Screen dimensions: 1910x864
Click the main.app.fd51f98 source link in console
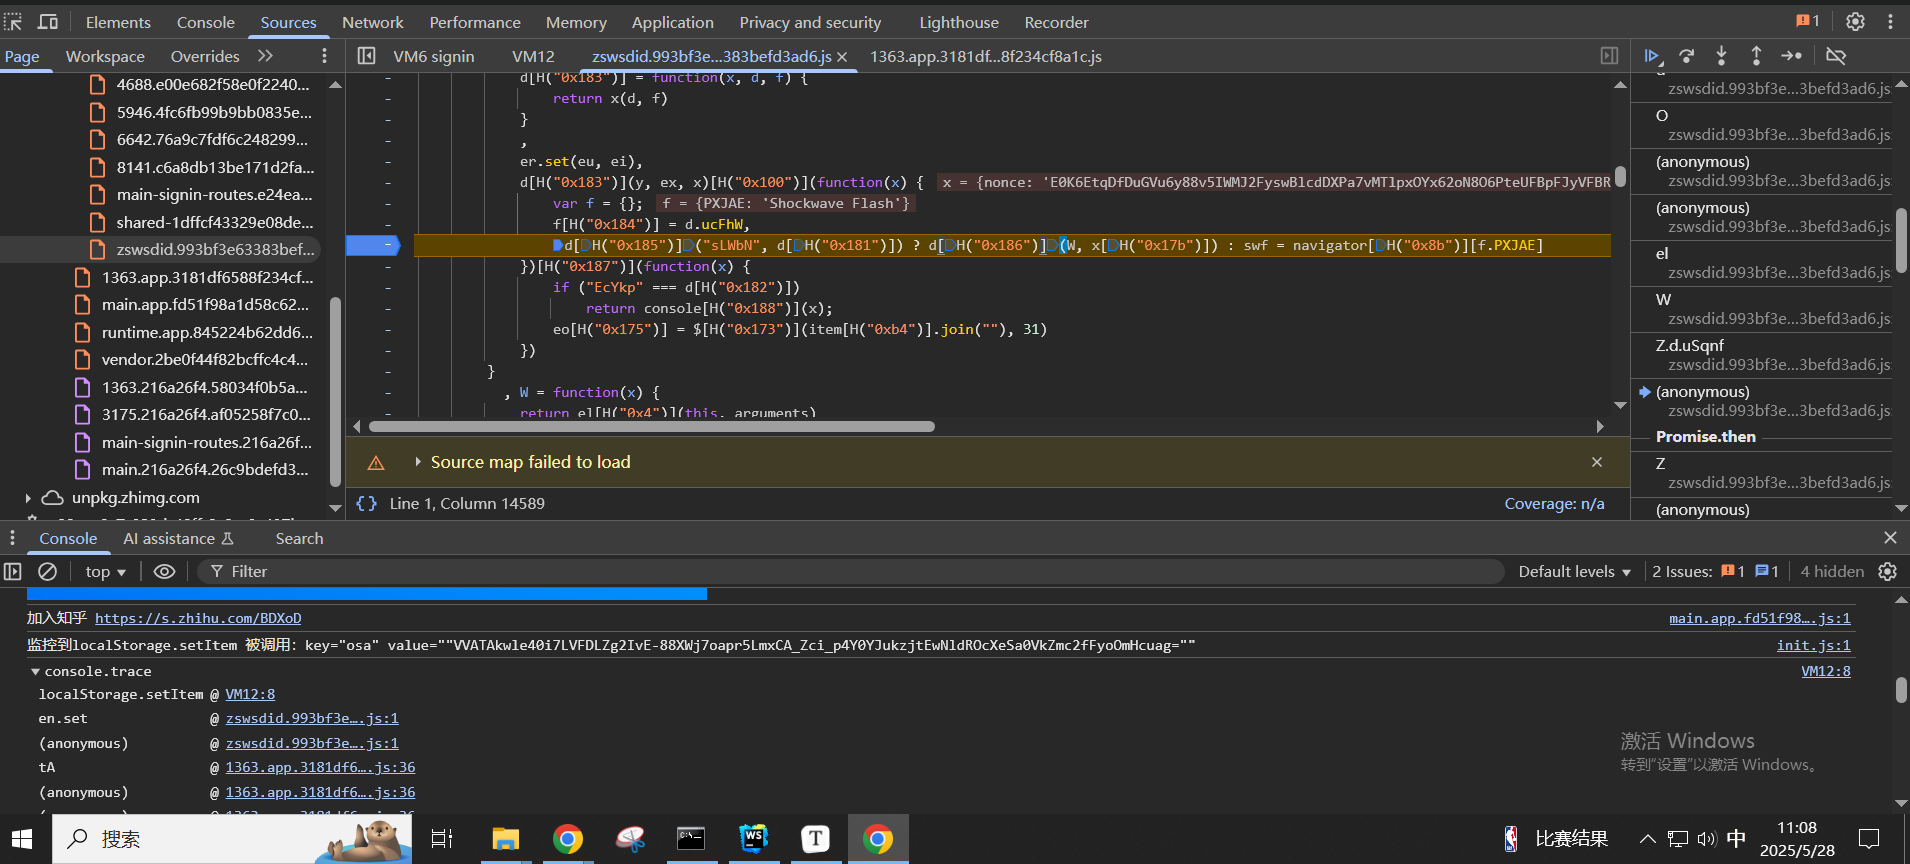(x=1759, y=619)
